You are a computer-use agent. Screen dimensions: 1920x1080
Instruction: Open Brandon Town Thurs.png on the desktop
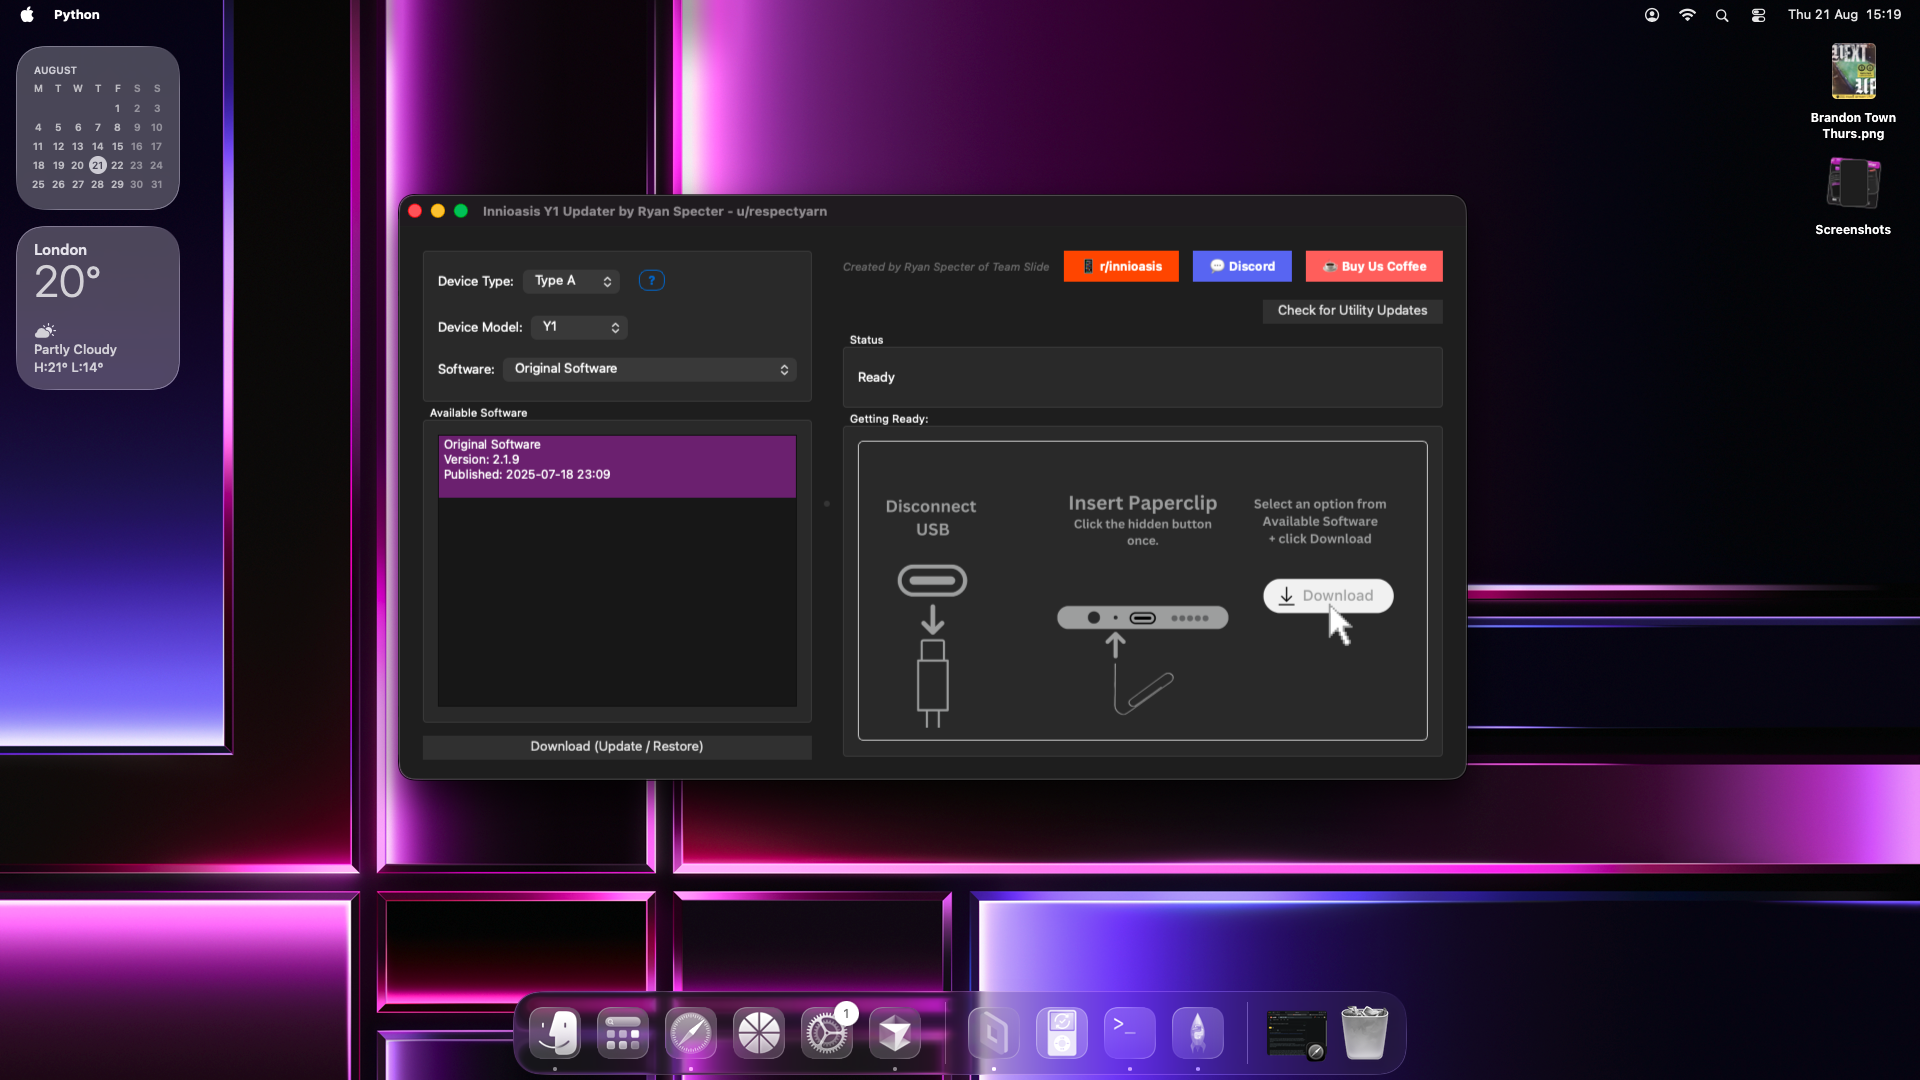1853,71
